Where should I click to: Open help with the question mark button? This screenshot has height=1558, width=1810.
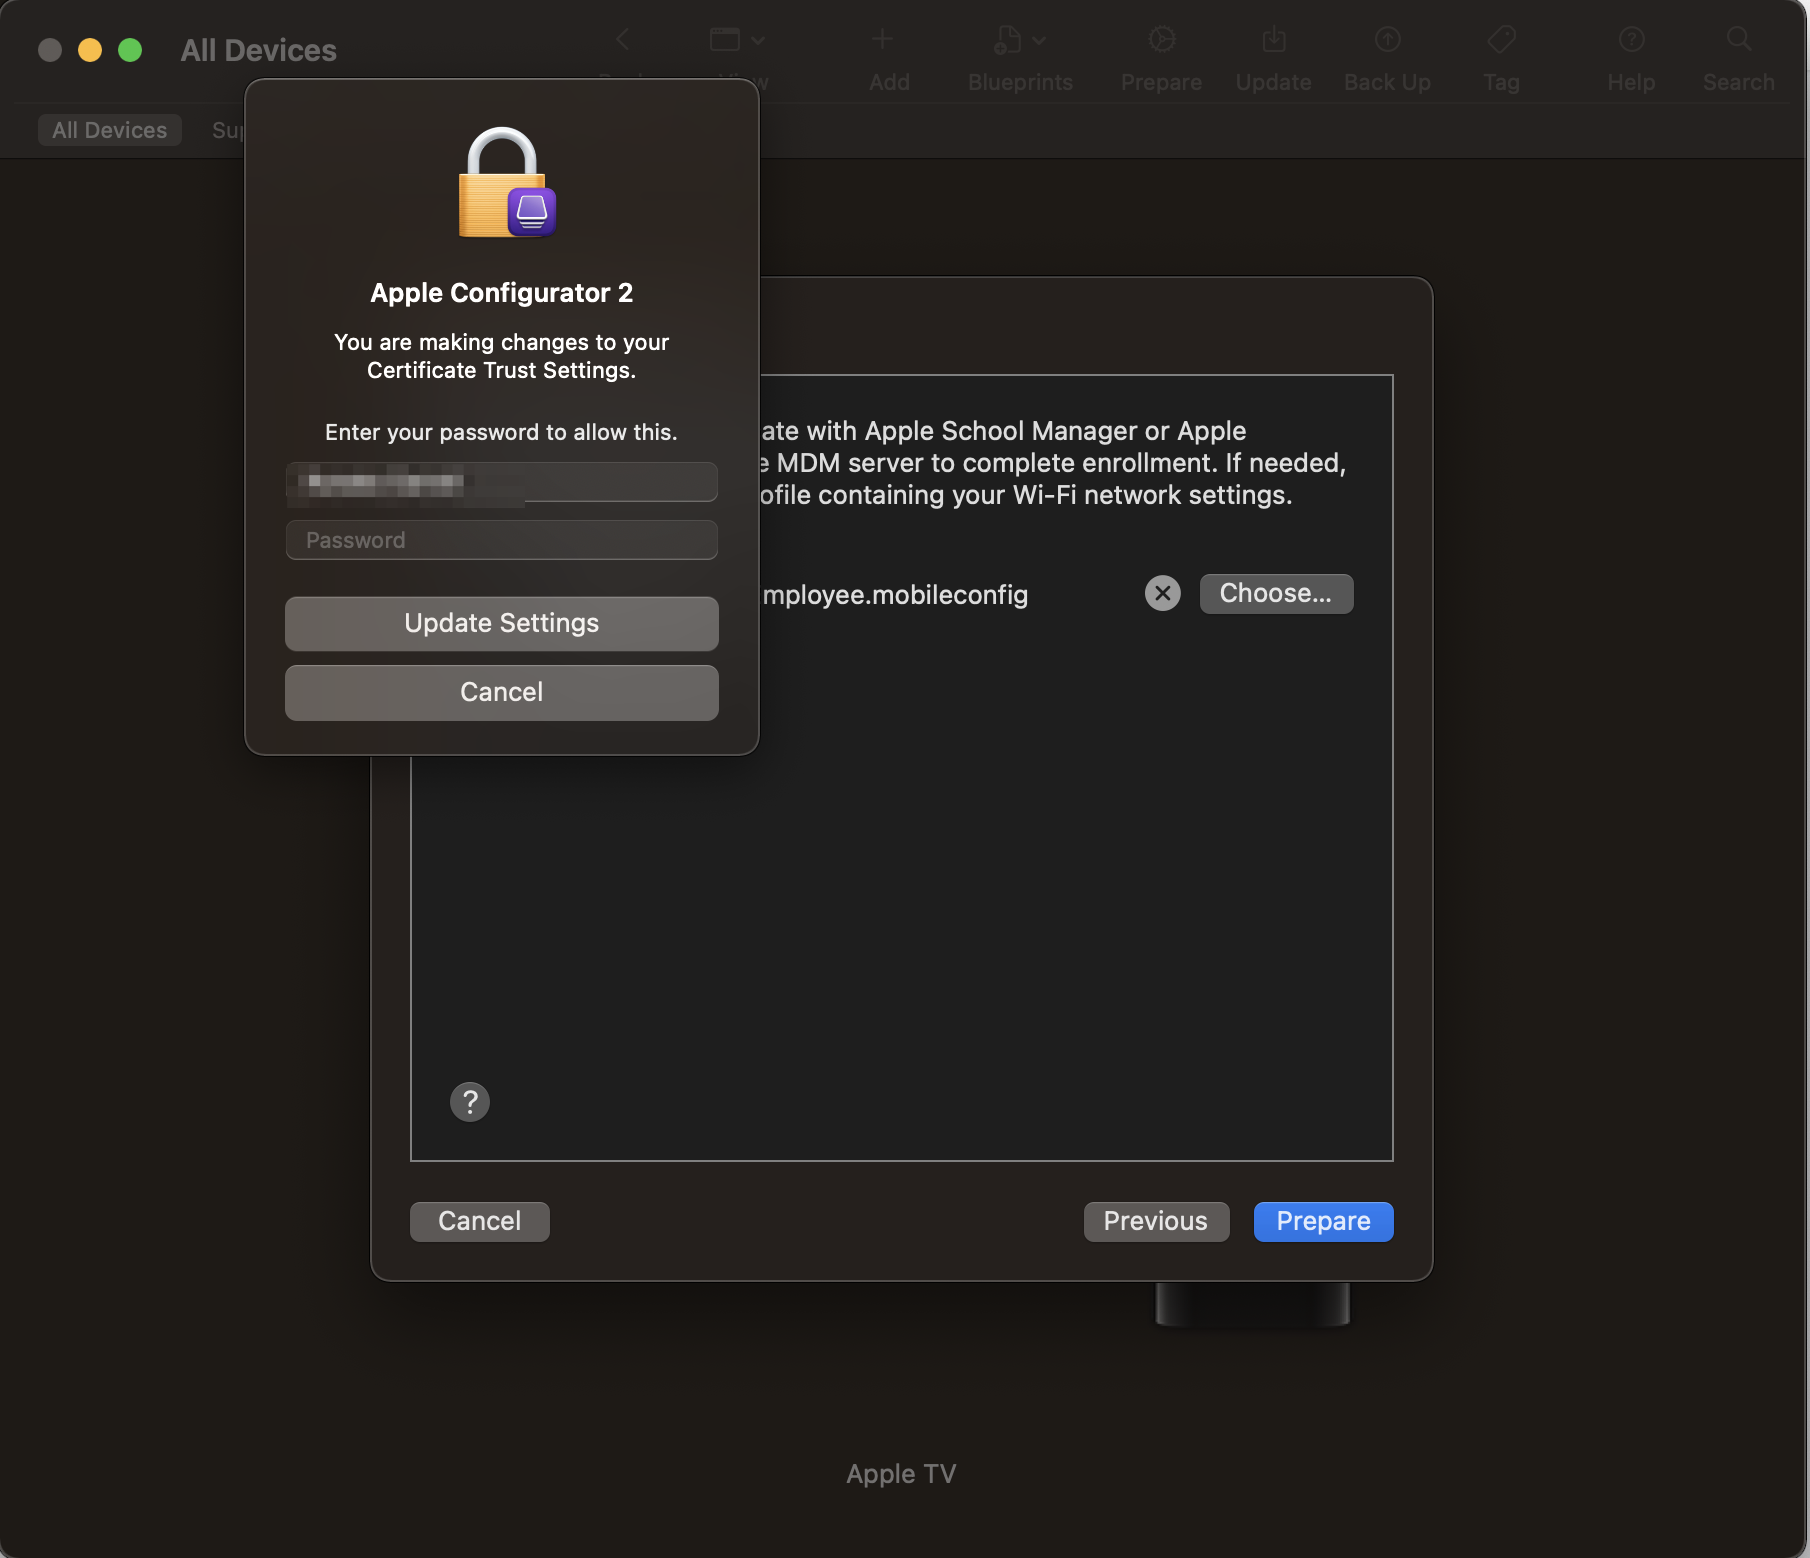470,1102
